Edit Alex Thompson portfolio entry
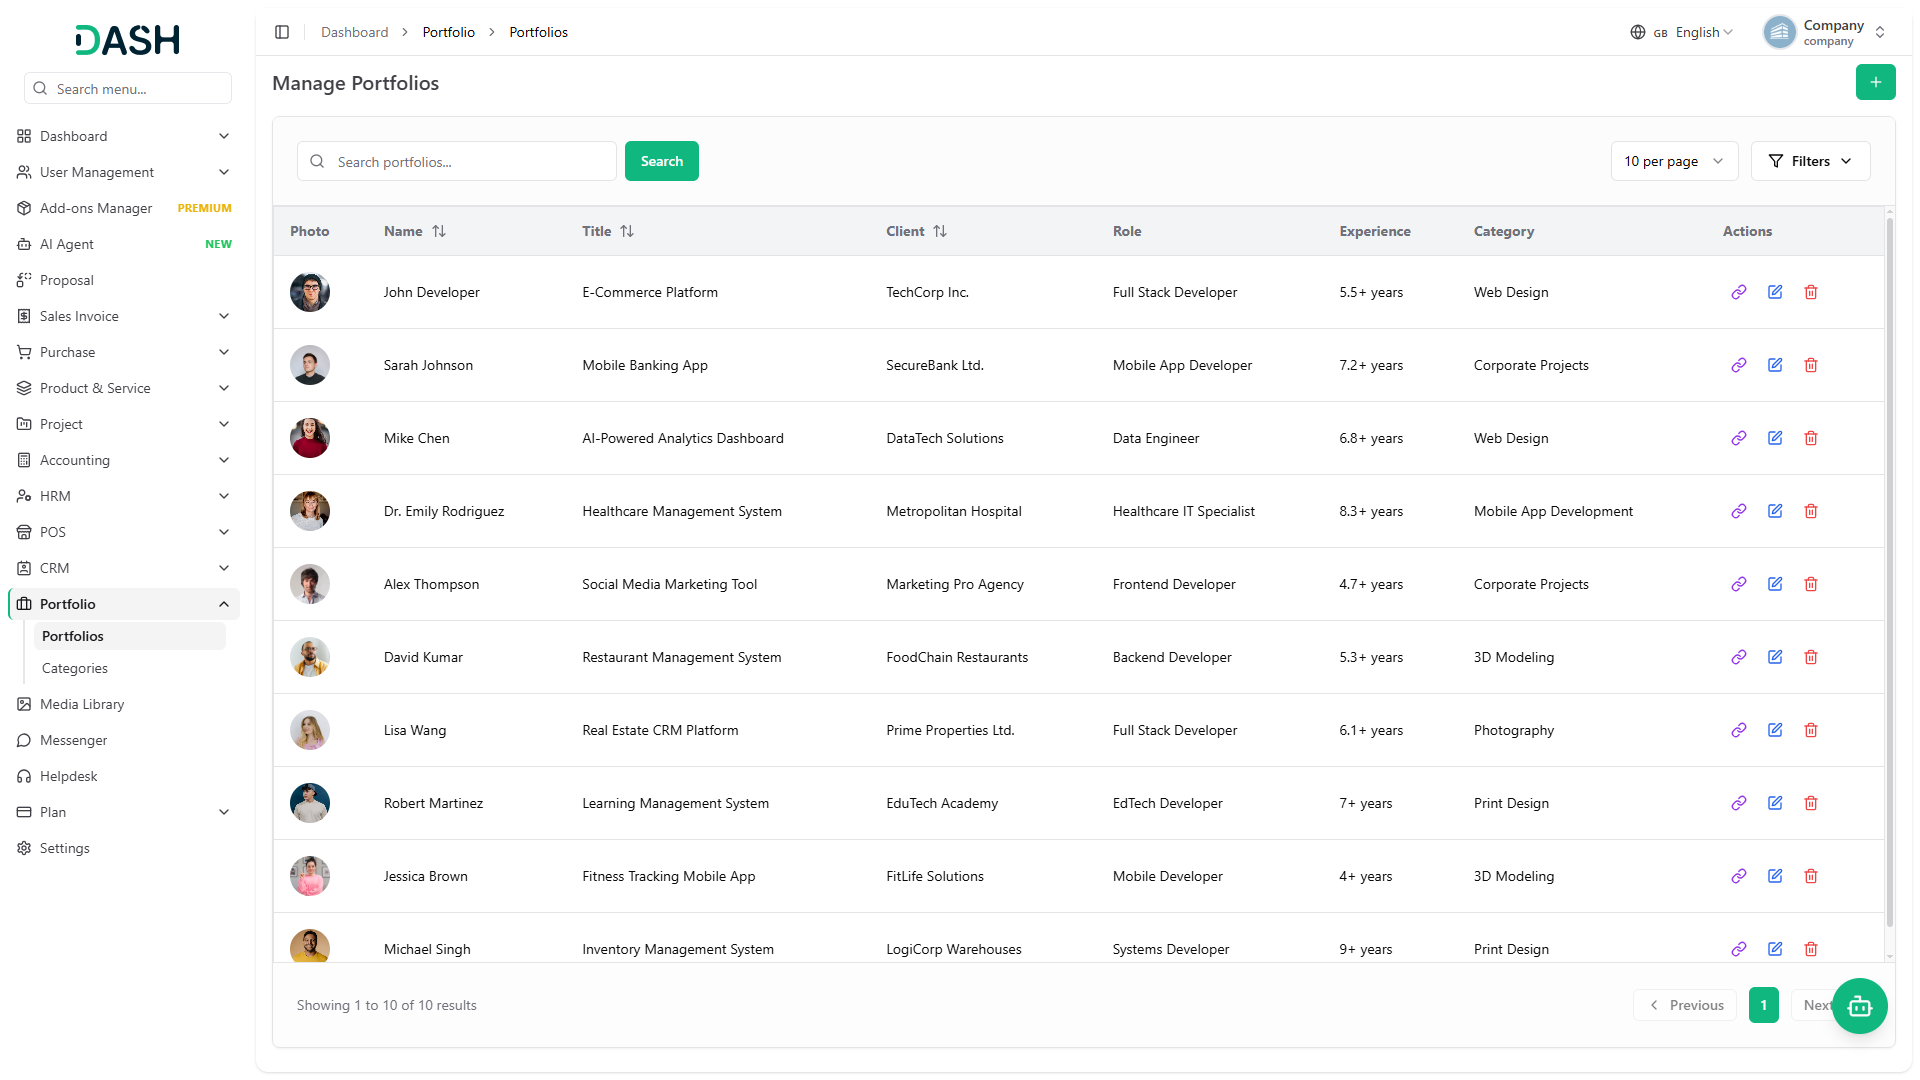The image size is (1920, 1080). point(1775,584)
